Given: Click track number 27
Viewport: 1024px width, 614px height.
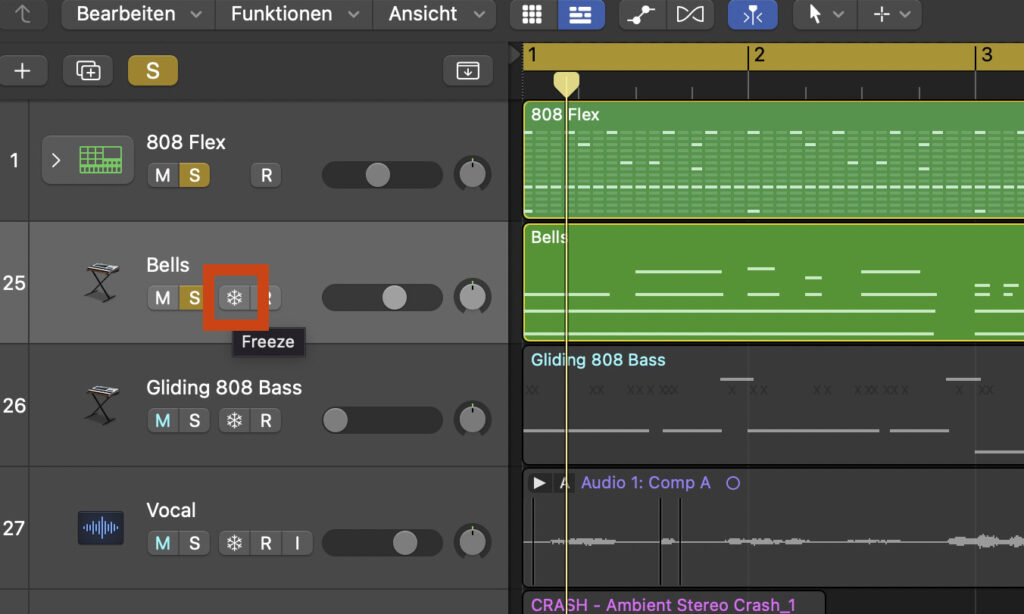Looking at the screenshot, I should point(14,528).
